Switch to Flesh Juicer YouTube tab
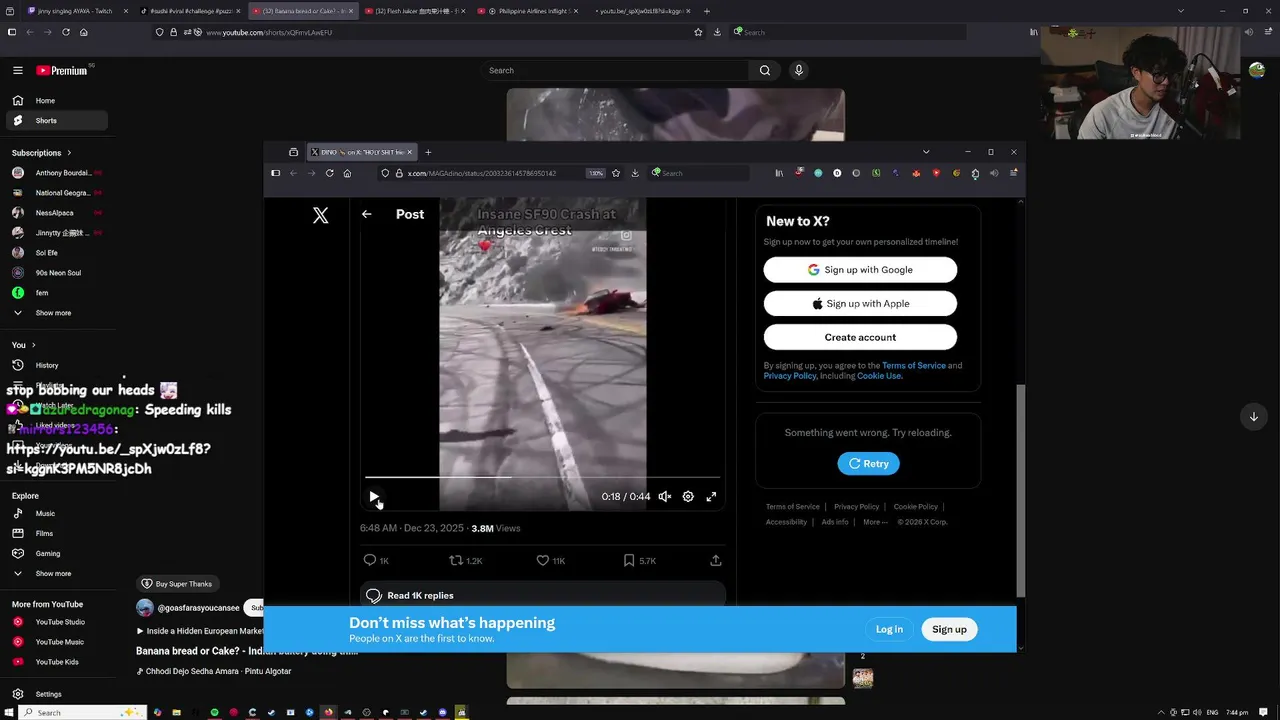The image size is (1280, 720). click(415, 11)
